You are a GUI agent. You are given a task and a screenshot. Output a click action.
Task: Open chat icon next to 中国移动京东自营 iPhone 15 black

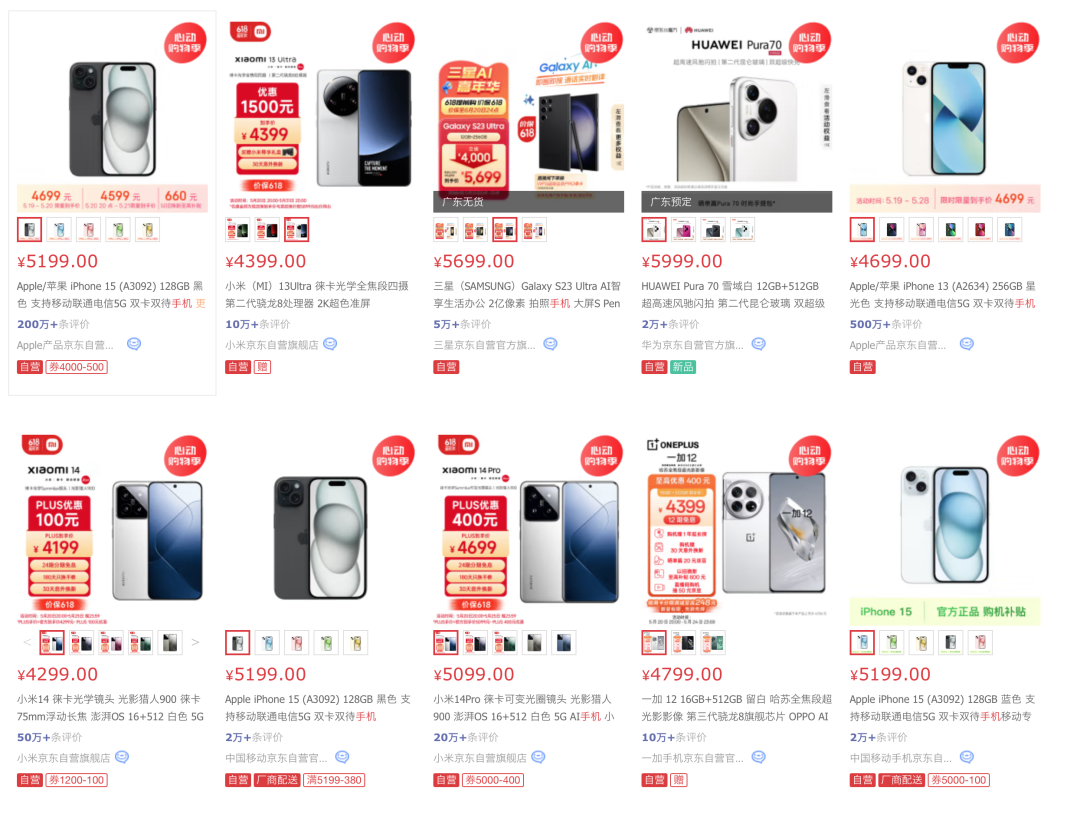342,757
